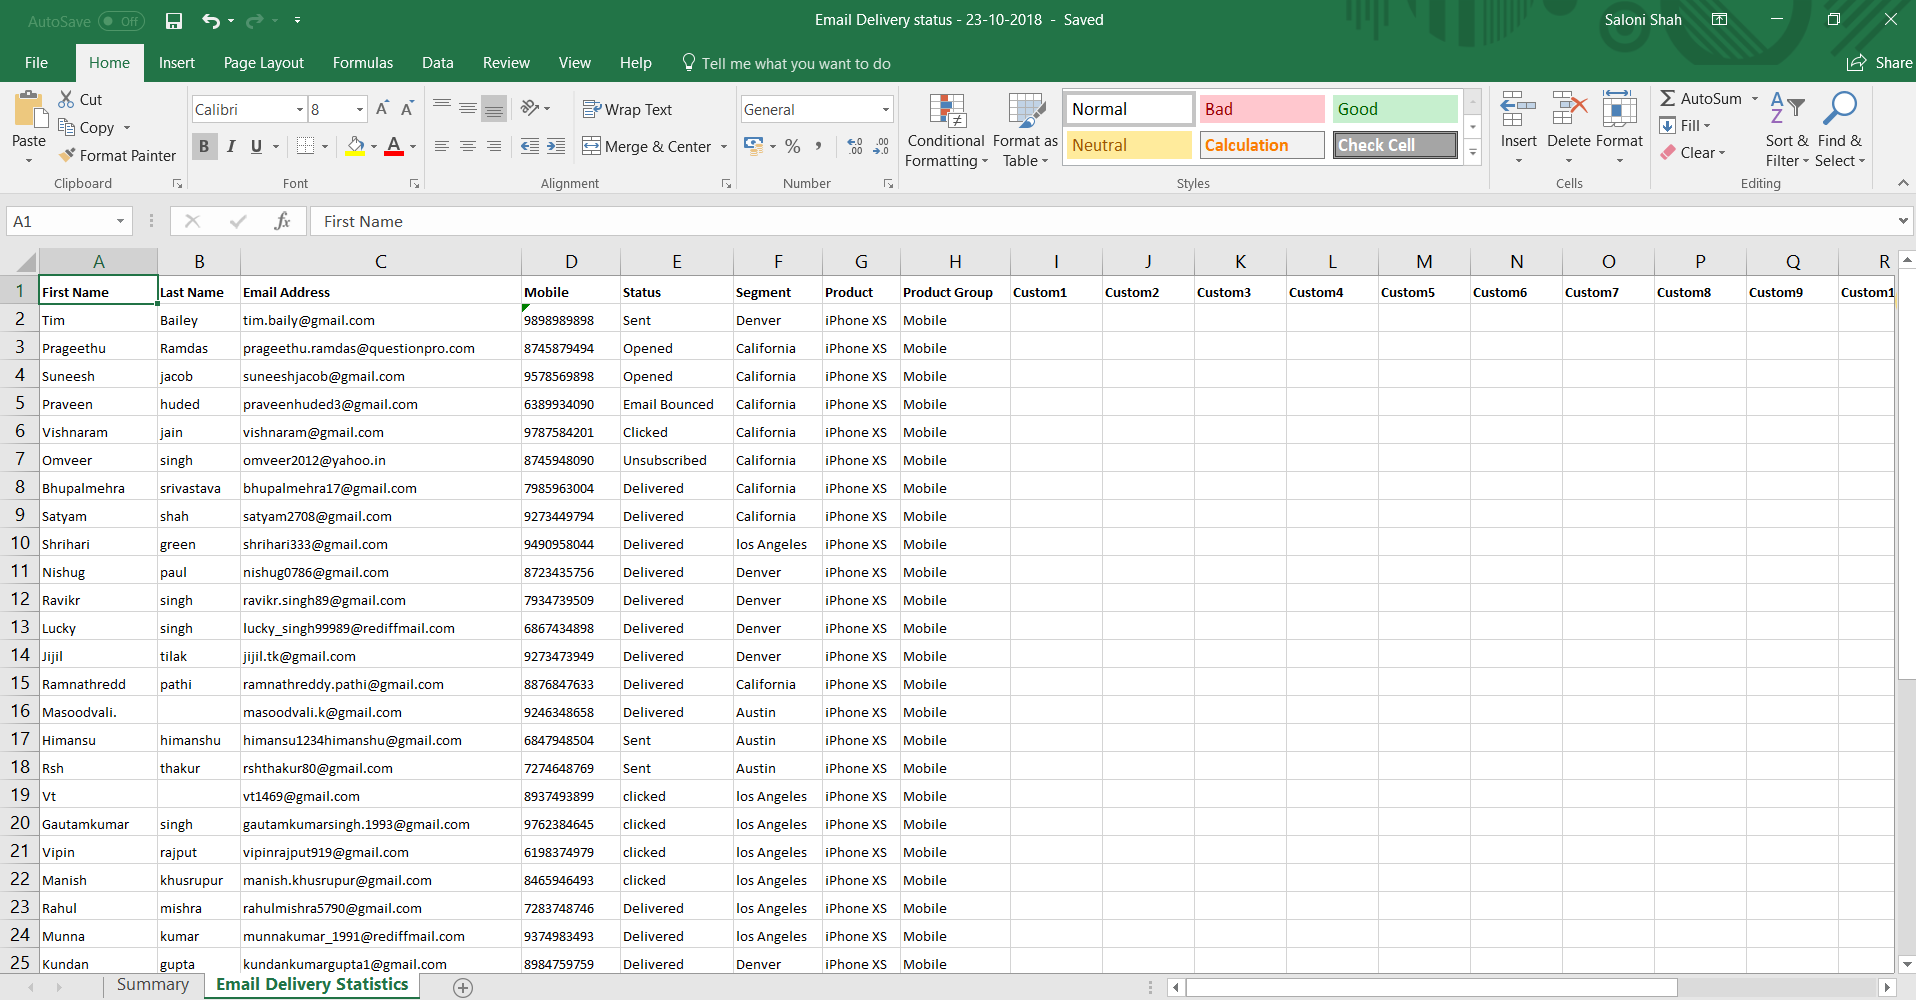Open the Name Box dropdown arrow
This screenshot has width=1916, height=1004.
point(120,221)
